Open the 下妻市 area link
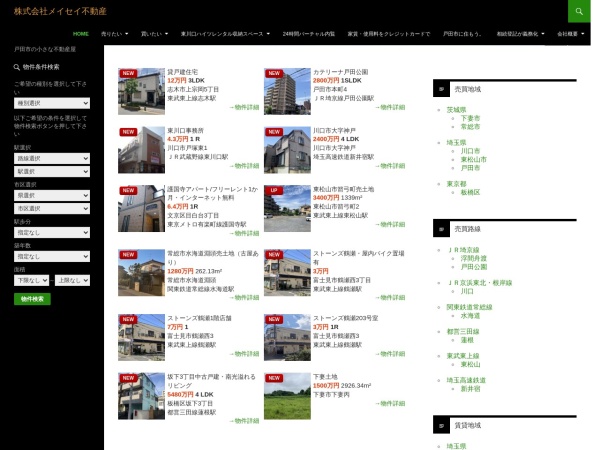The height and width of the screenshot is (450, 600). pos(470,118)
